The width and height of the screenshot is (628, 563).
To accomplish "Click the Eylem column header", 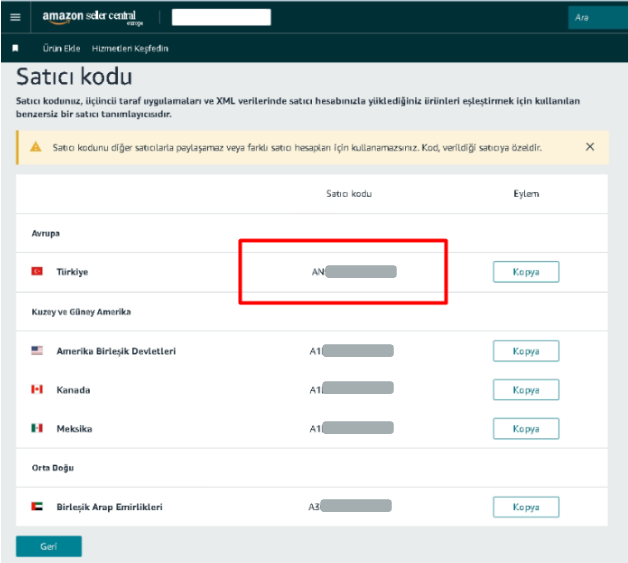I will pyautogui.click(x=526, y=194).
